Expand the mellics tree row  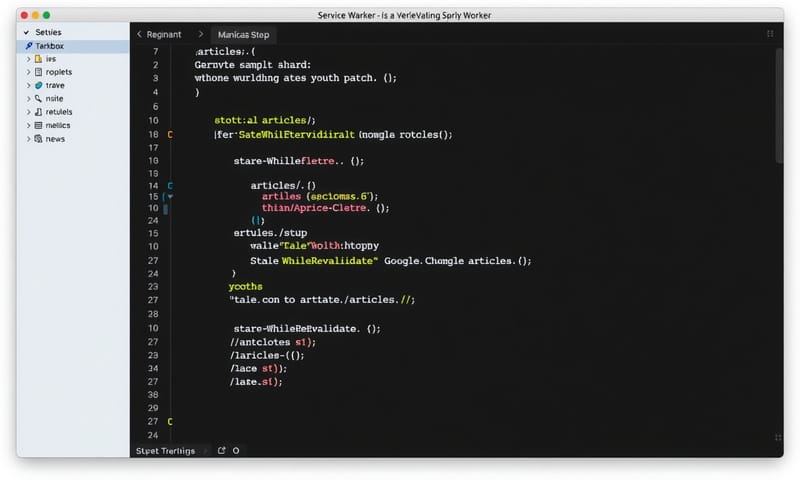pos(29,125)
